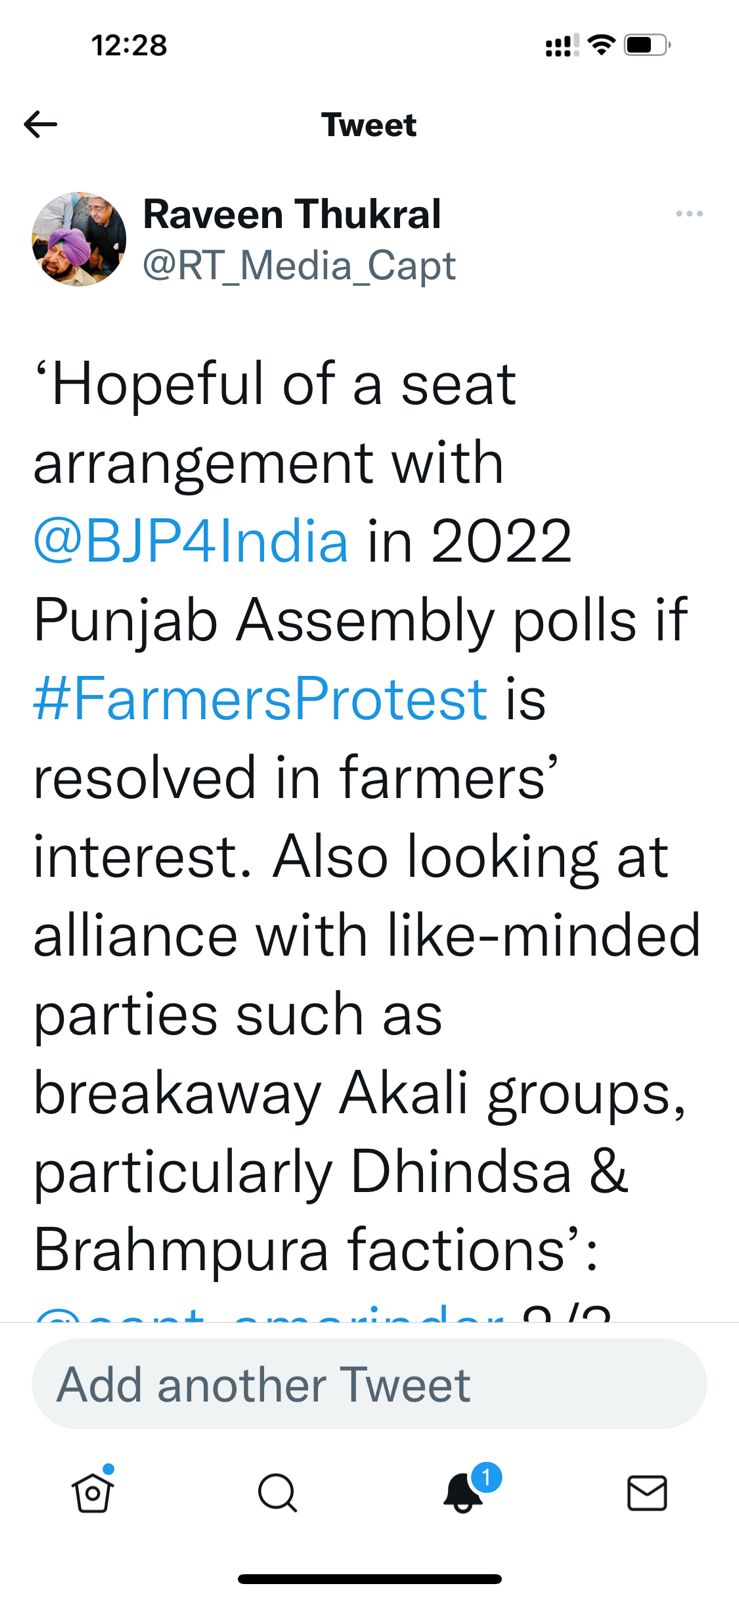Tap the Tweet header title
This screenshot has height=1600, width=739.
coord(369,125)
